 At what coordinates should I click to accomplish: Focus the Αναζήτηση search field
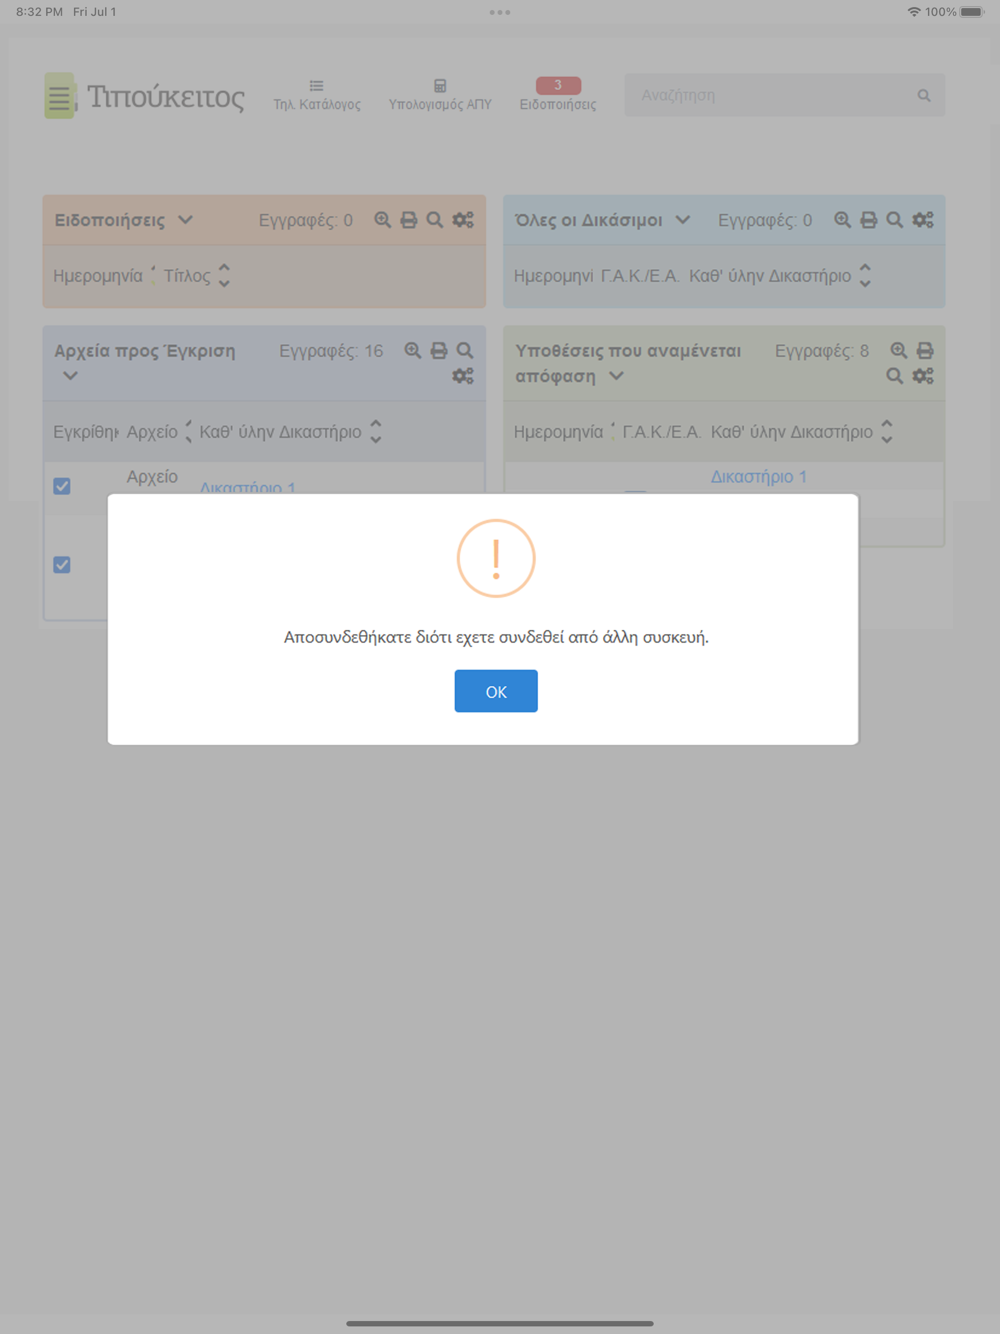(x=785, y=95)
